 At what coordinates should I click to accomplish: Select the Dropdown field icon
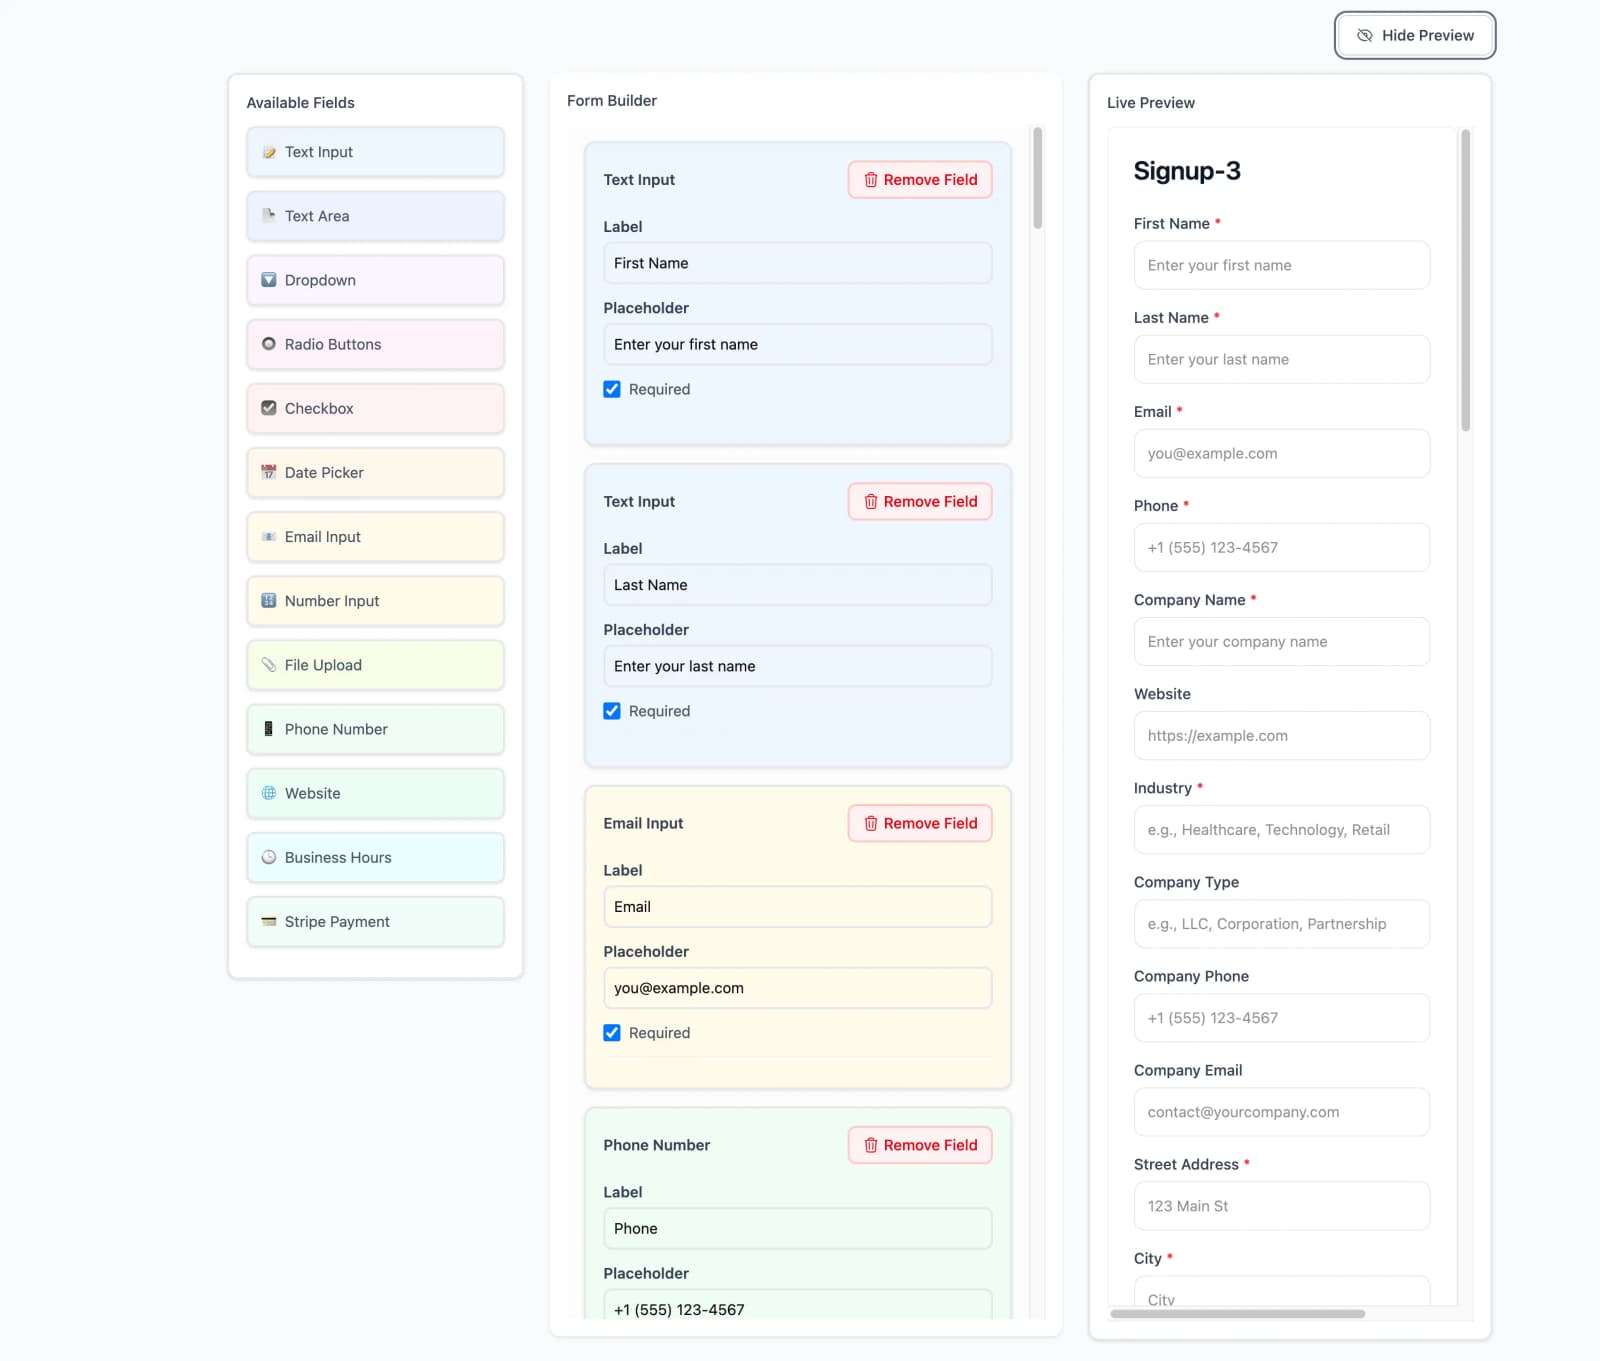pyautogui.click(x=269, y=280)
